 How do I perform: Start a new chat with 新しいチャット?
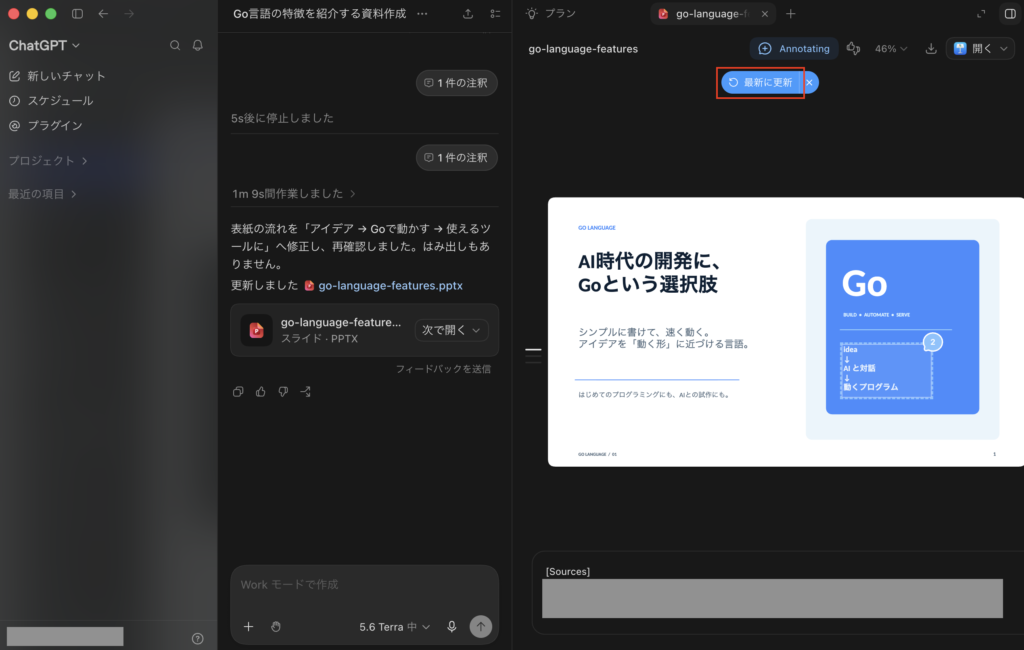[x=57, y=76]
